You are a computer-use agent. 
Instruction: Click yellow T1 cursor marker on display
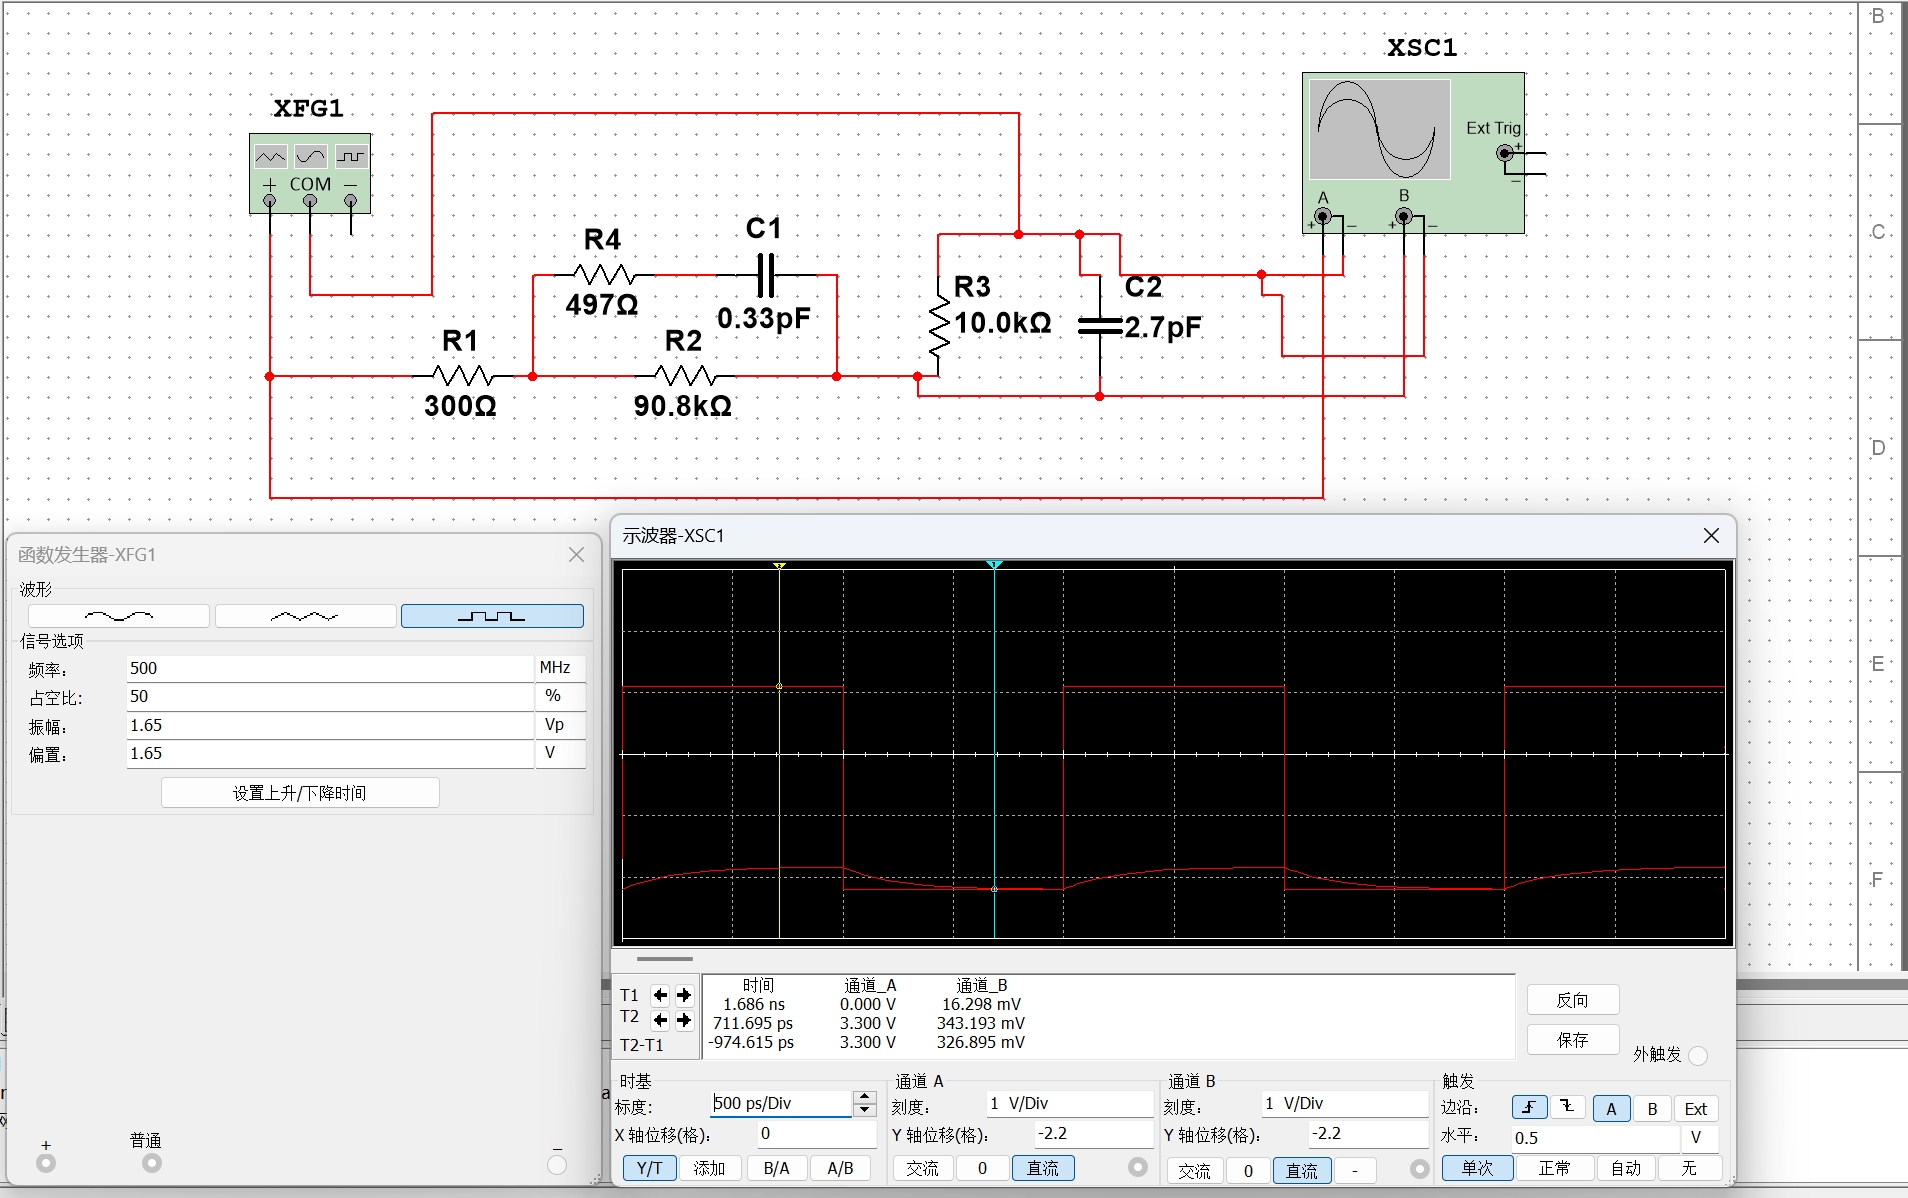tap(779, 566)
